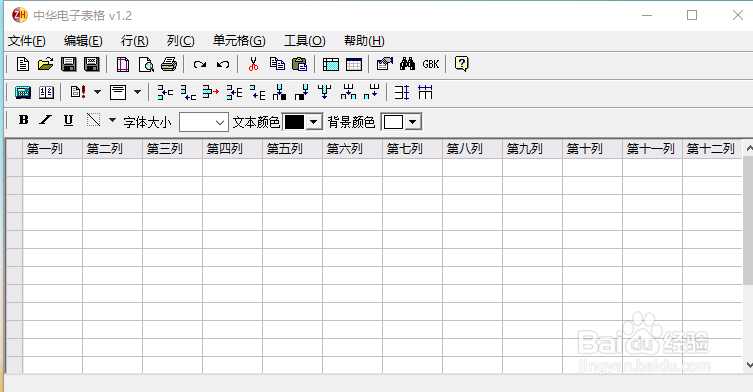Open the 行(R) menu
The image size is (753, 392).
[134, 41]
